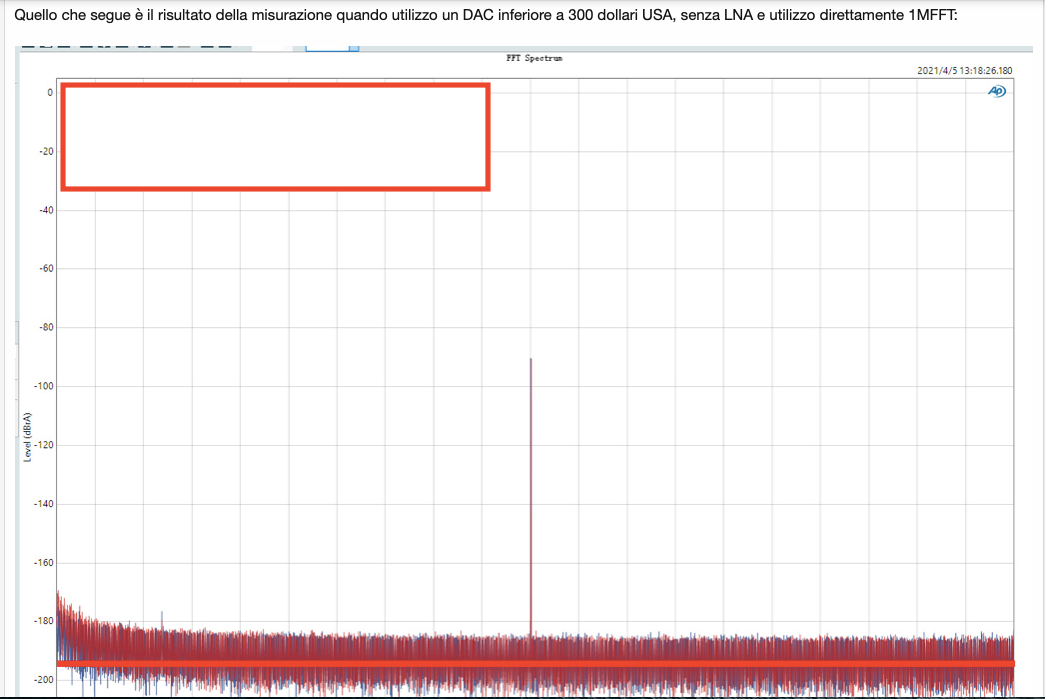This screenshot has height=699, width=1045.
Task: Click the Italian caption text mentioning 1MFFT
Action: 486,15
